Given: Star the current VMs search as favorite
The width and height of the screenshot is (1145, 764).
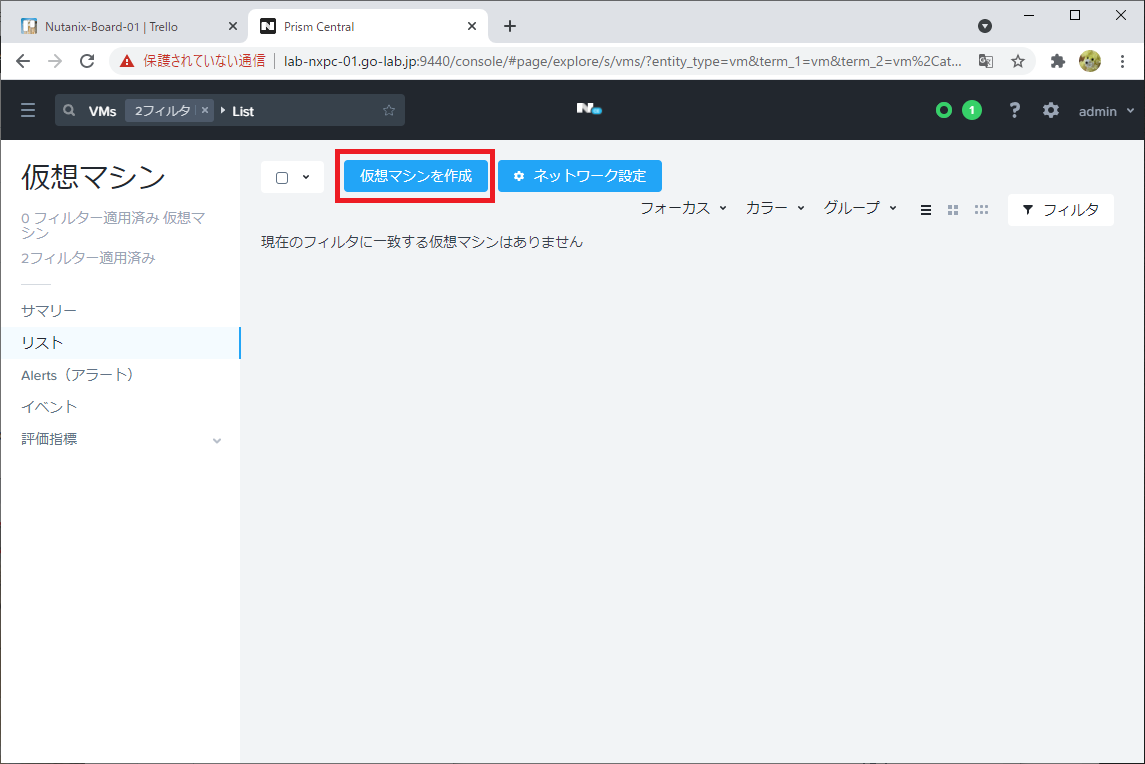Looking at the screenshot, I should (x=388, y=110).
